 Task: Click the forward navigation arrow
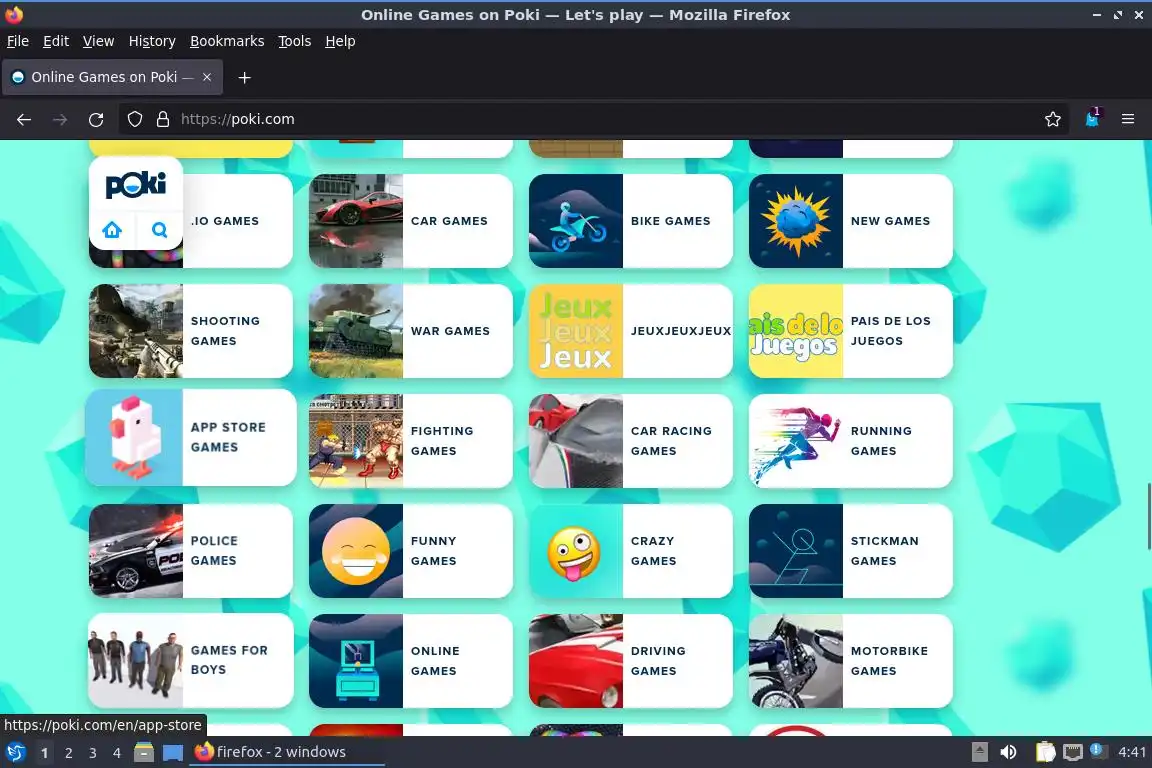pyautogui.click(x=60, y=119)
